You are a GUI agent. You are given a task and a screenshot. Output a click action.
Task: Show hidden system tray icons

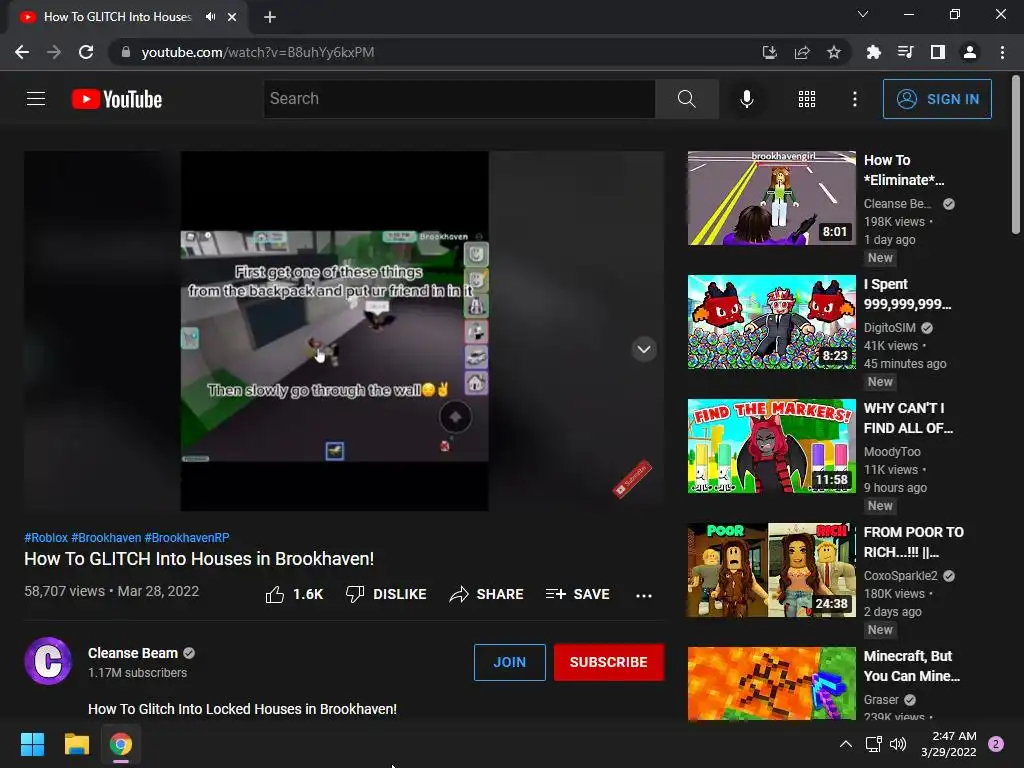point(846,744)
